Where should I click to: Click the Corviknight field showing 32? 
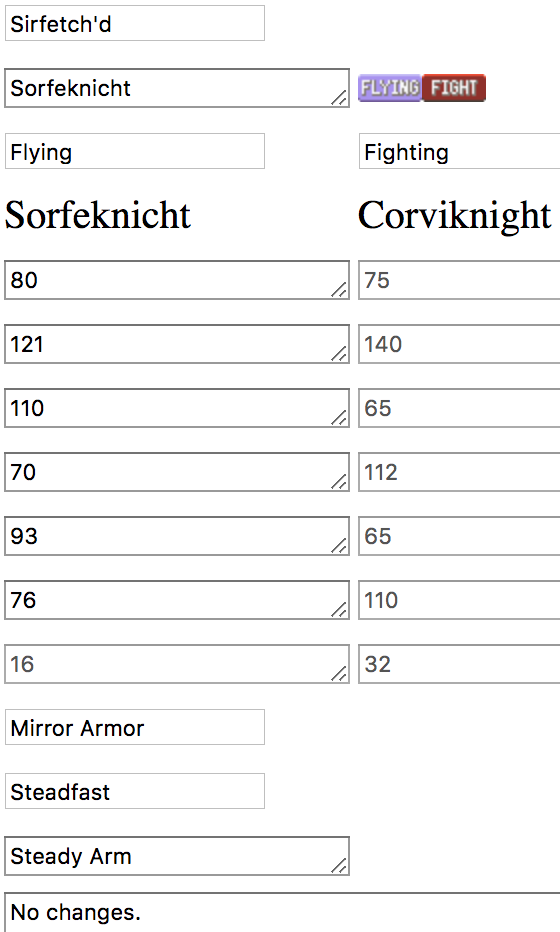460,664
